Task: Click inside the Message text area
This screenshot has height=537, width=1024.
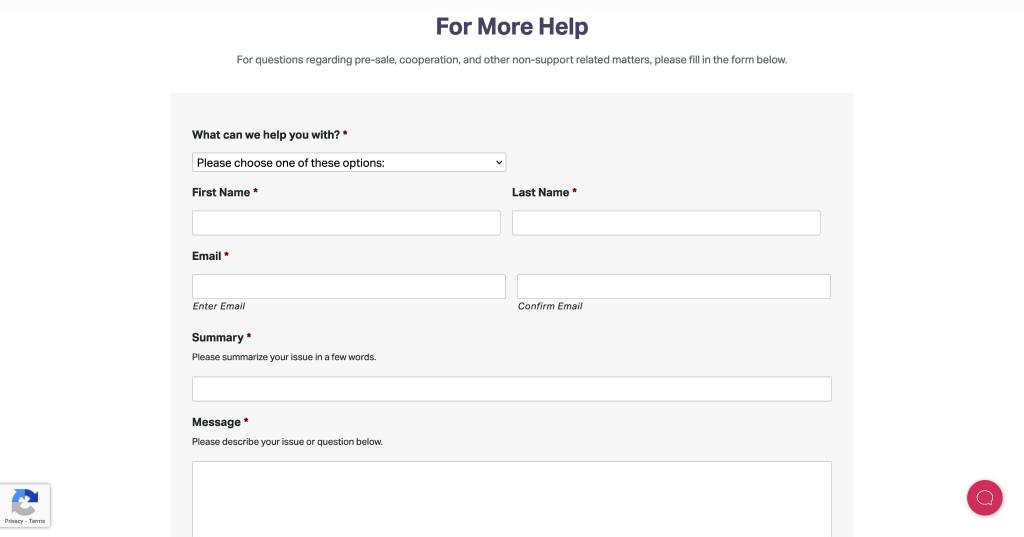Action: [511, 498]
